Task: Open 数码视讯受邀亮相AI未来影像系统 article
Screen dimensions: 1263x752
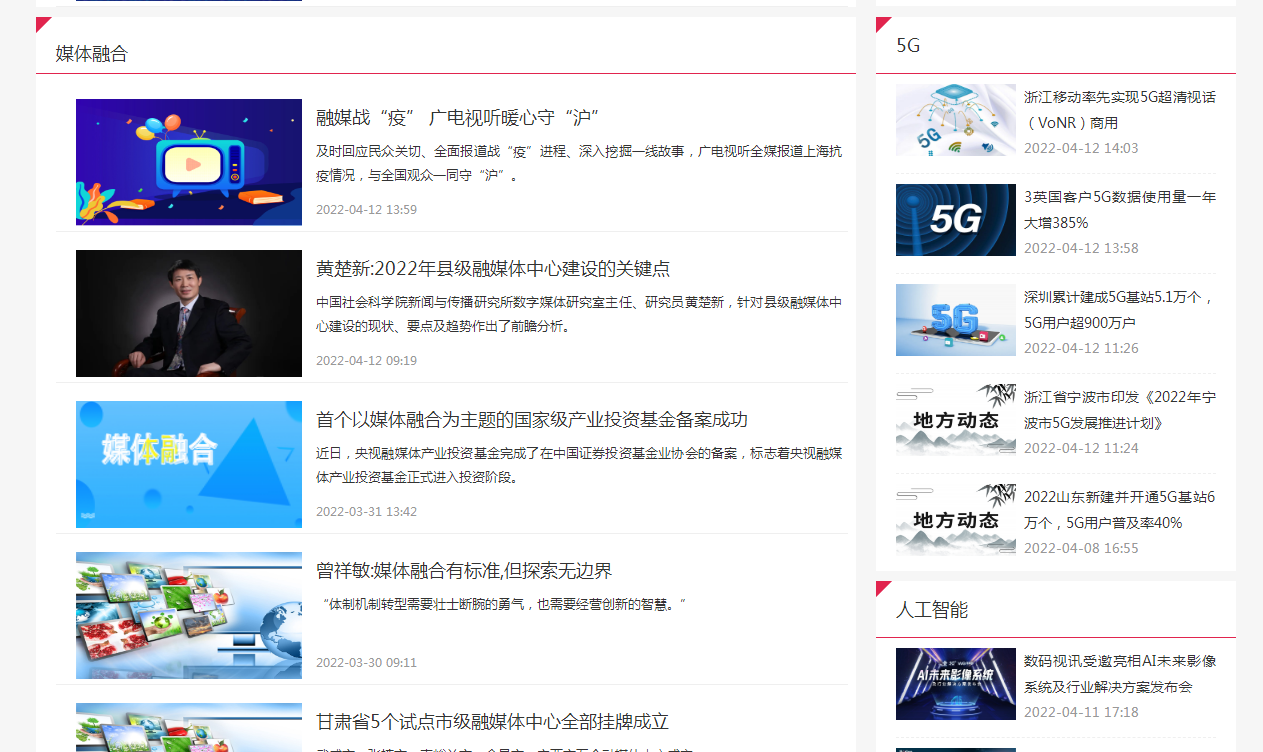Action: (x=1120, y=674)
